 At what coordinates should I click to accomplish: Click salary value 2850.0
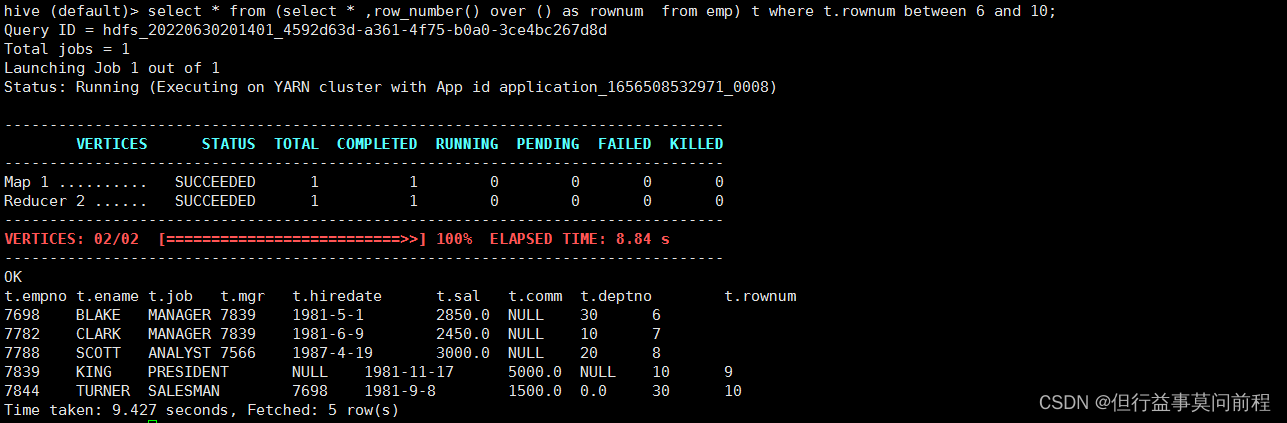coord(463,315)
